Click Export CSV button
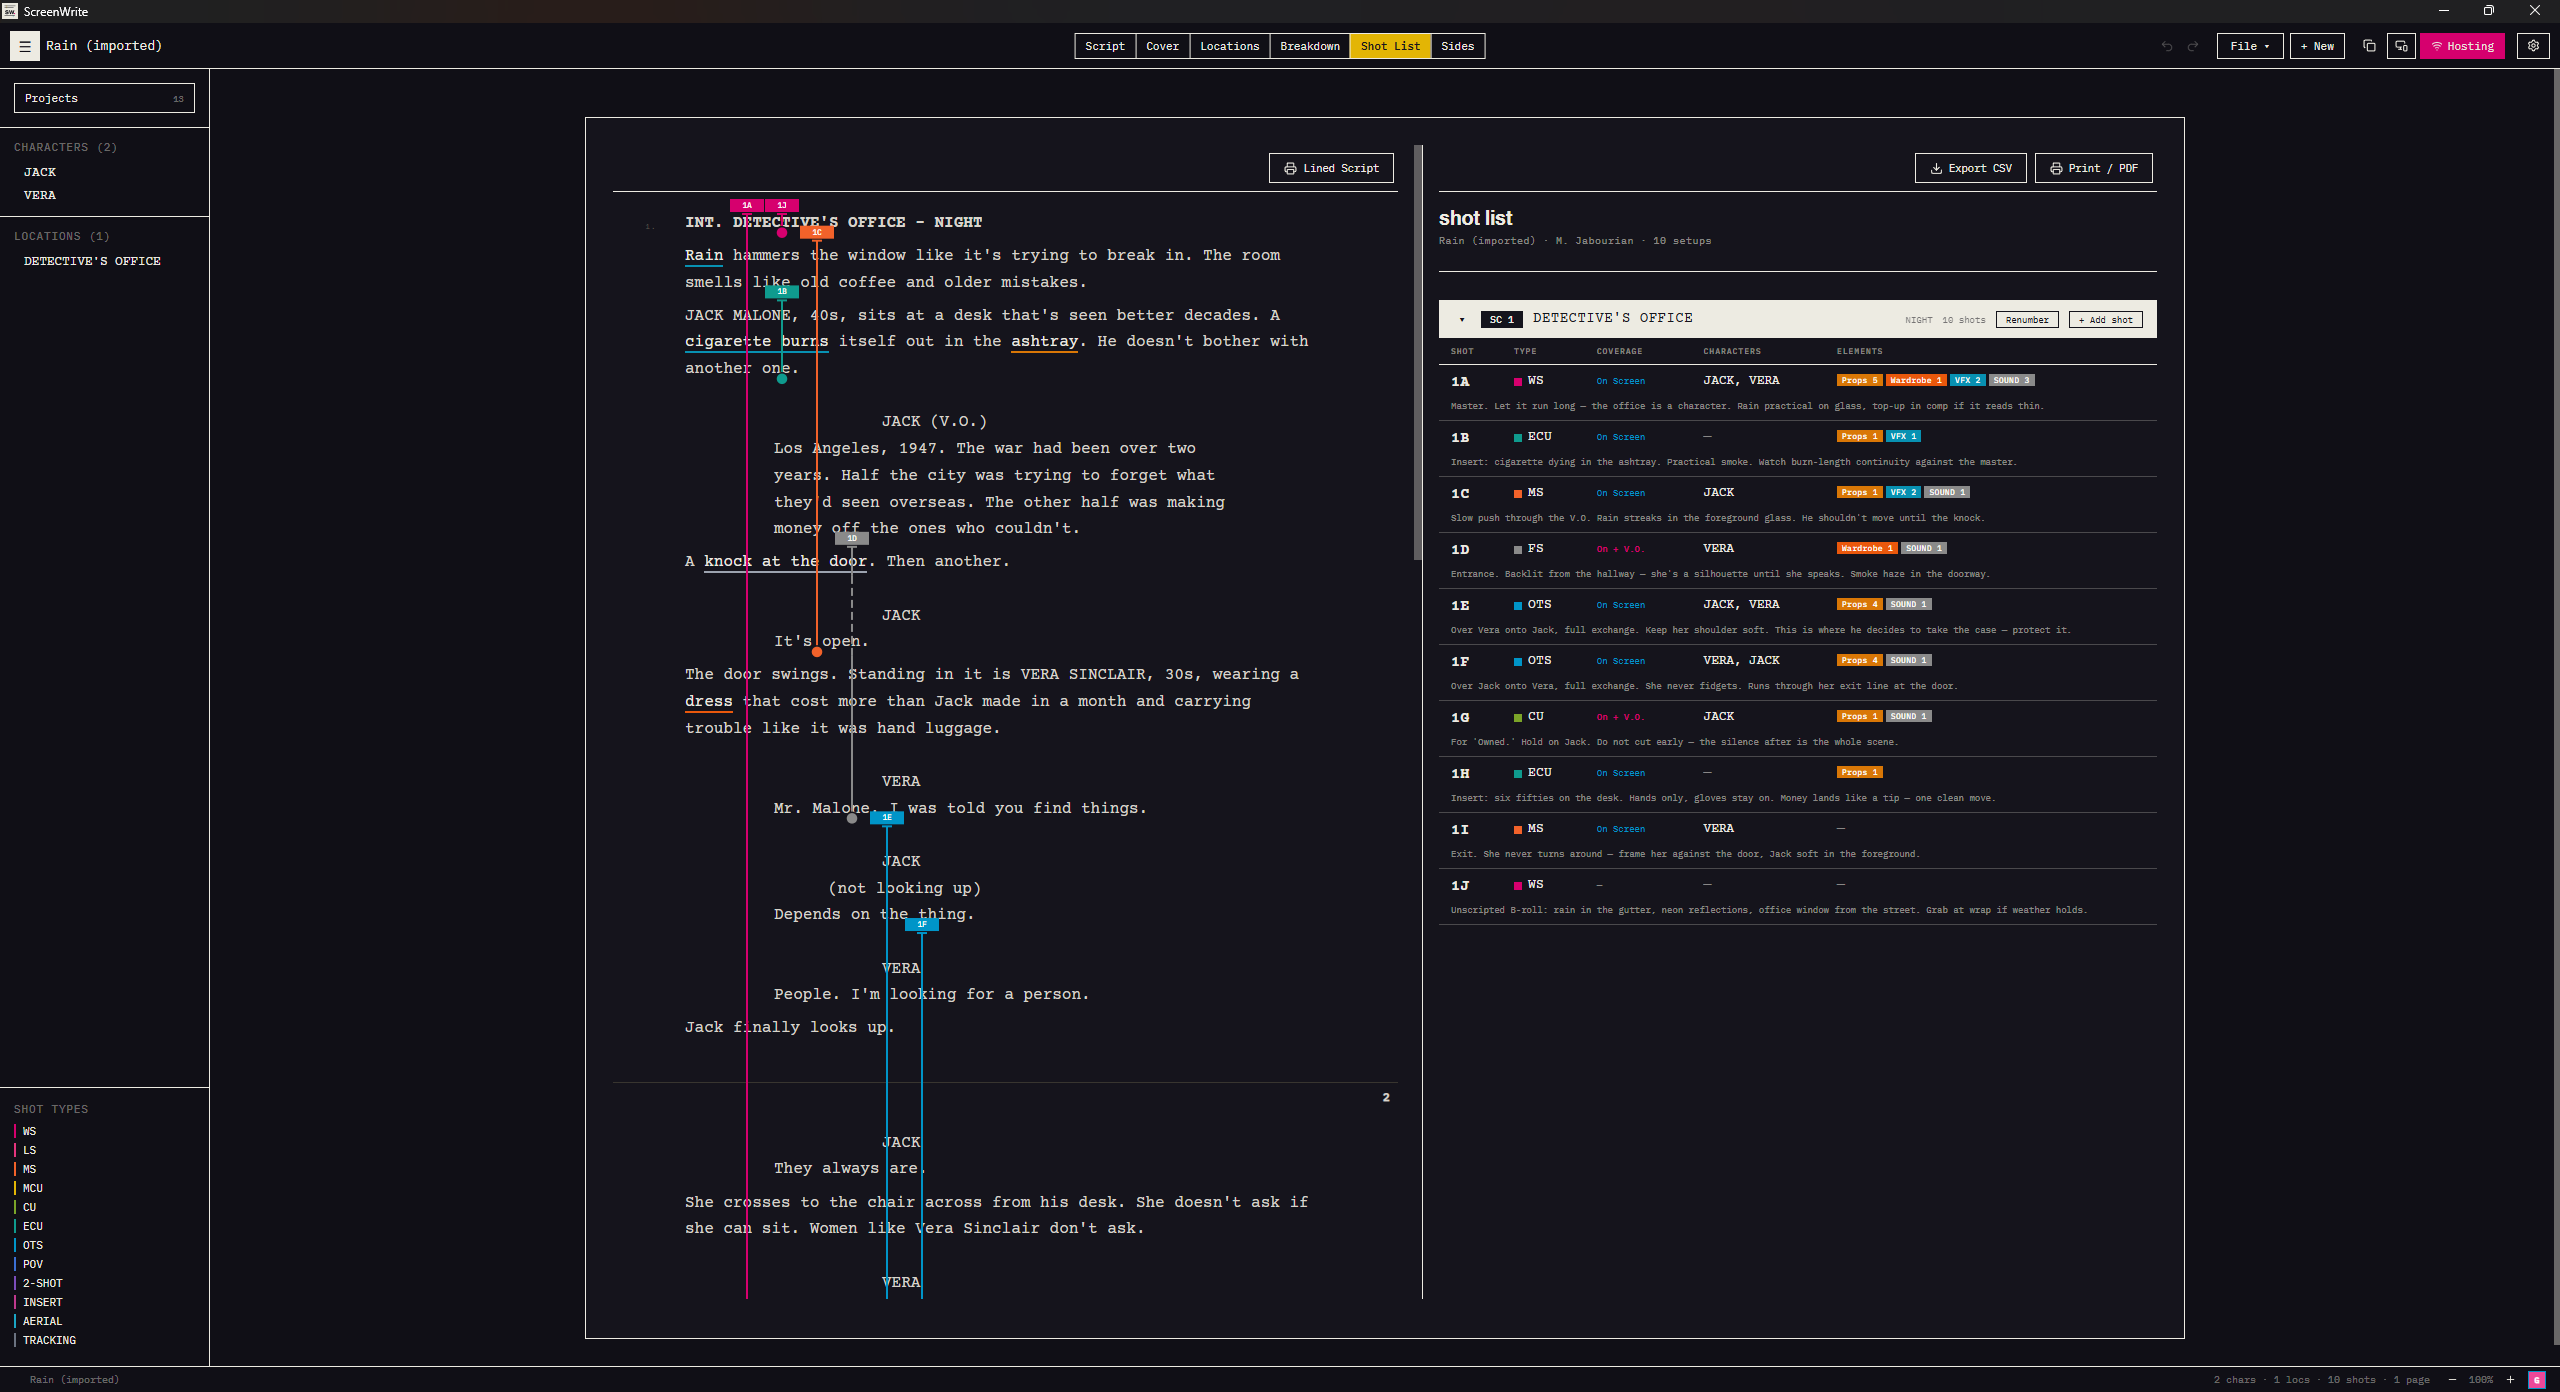 click(1970, 168)
